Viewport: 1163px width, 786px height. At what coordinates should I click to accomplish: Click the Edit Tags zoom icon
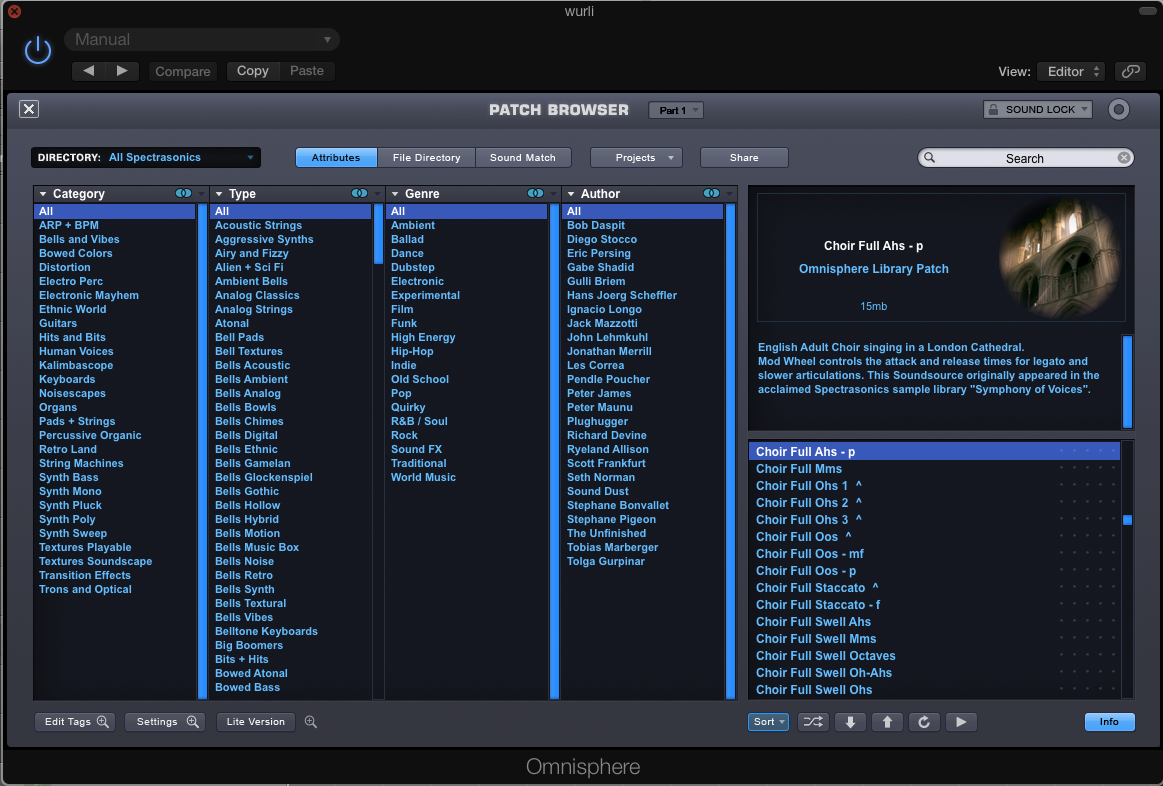103,721
